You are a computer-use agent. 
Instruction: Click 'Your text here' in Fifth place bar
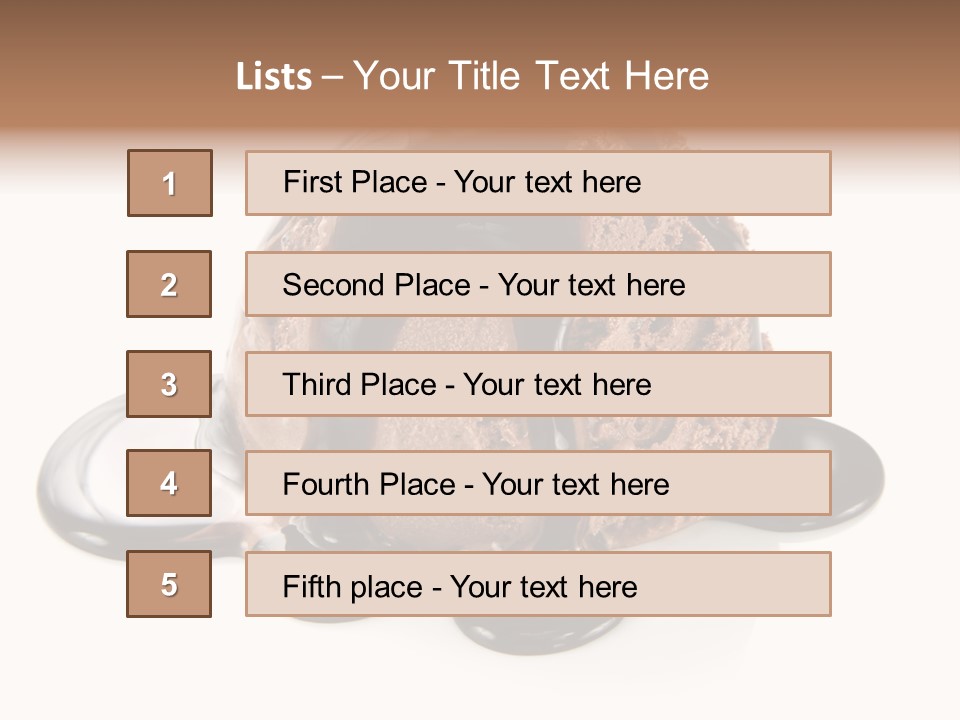pos(544,586)
